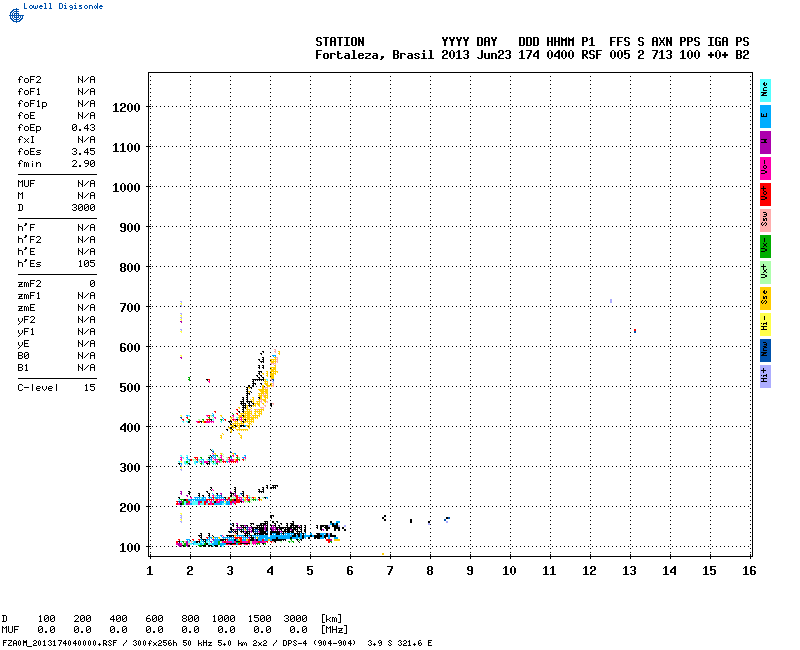Choose the Vx- dark green legend swatch
The width and height of the screenshot is (800, 650).
click(765, 246)
